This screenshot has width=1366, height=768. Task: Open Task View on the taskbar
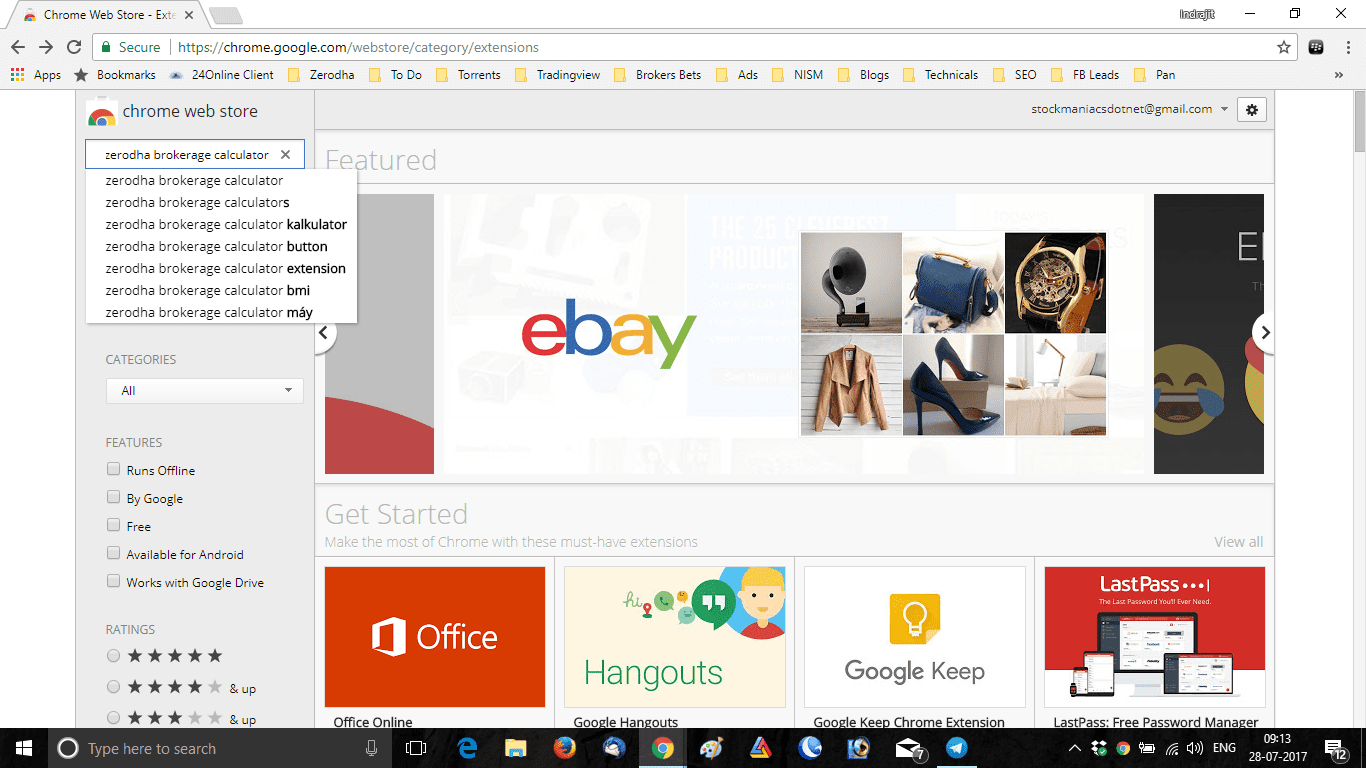pos(416,748)
